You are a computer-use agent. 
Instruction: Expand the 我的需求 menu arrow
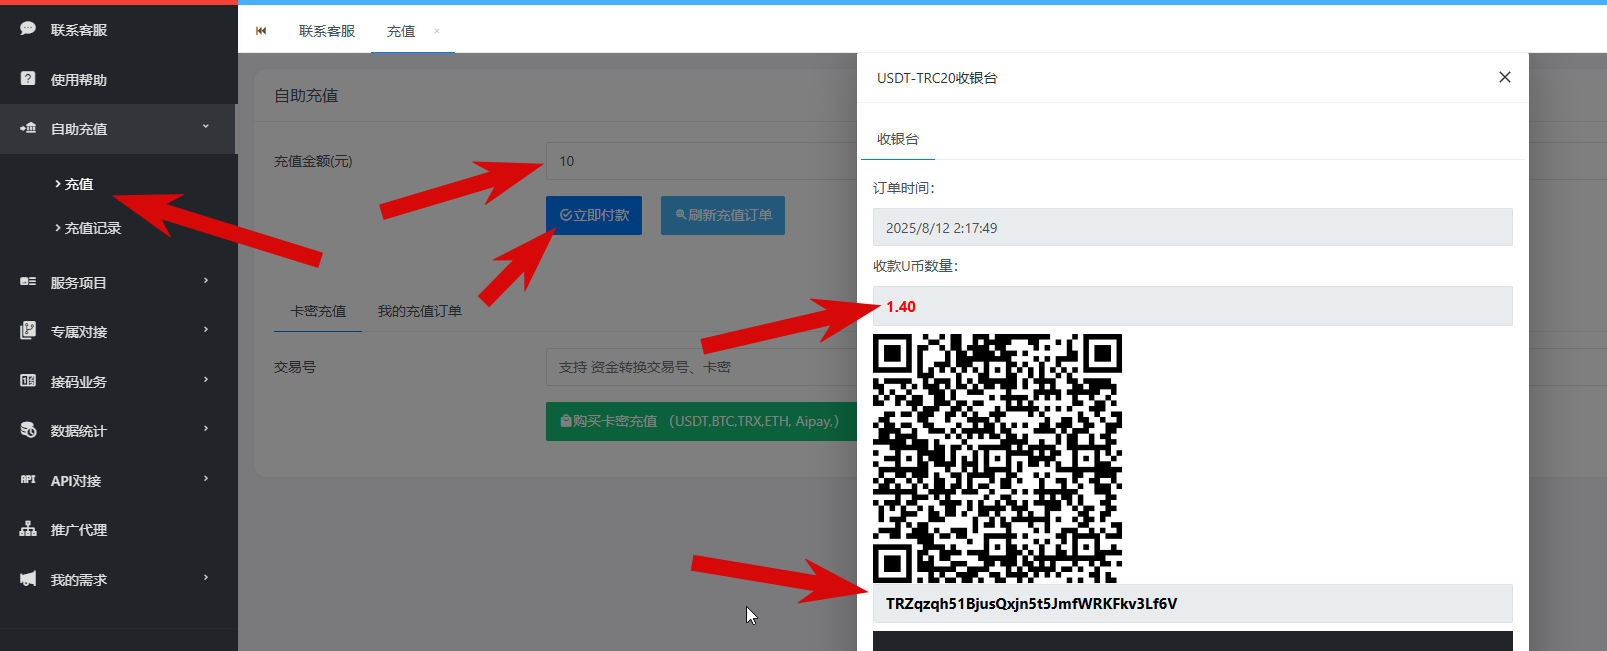(206, 578)
